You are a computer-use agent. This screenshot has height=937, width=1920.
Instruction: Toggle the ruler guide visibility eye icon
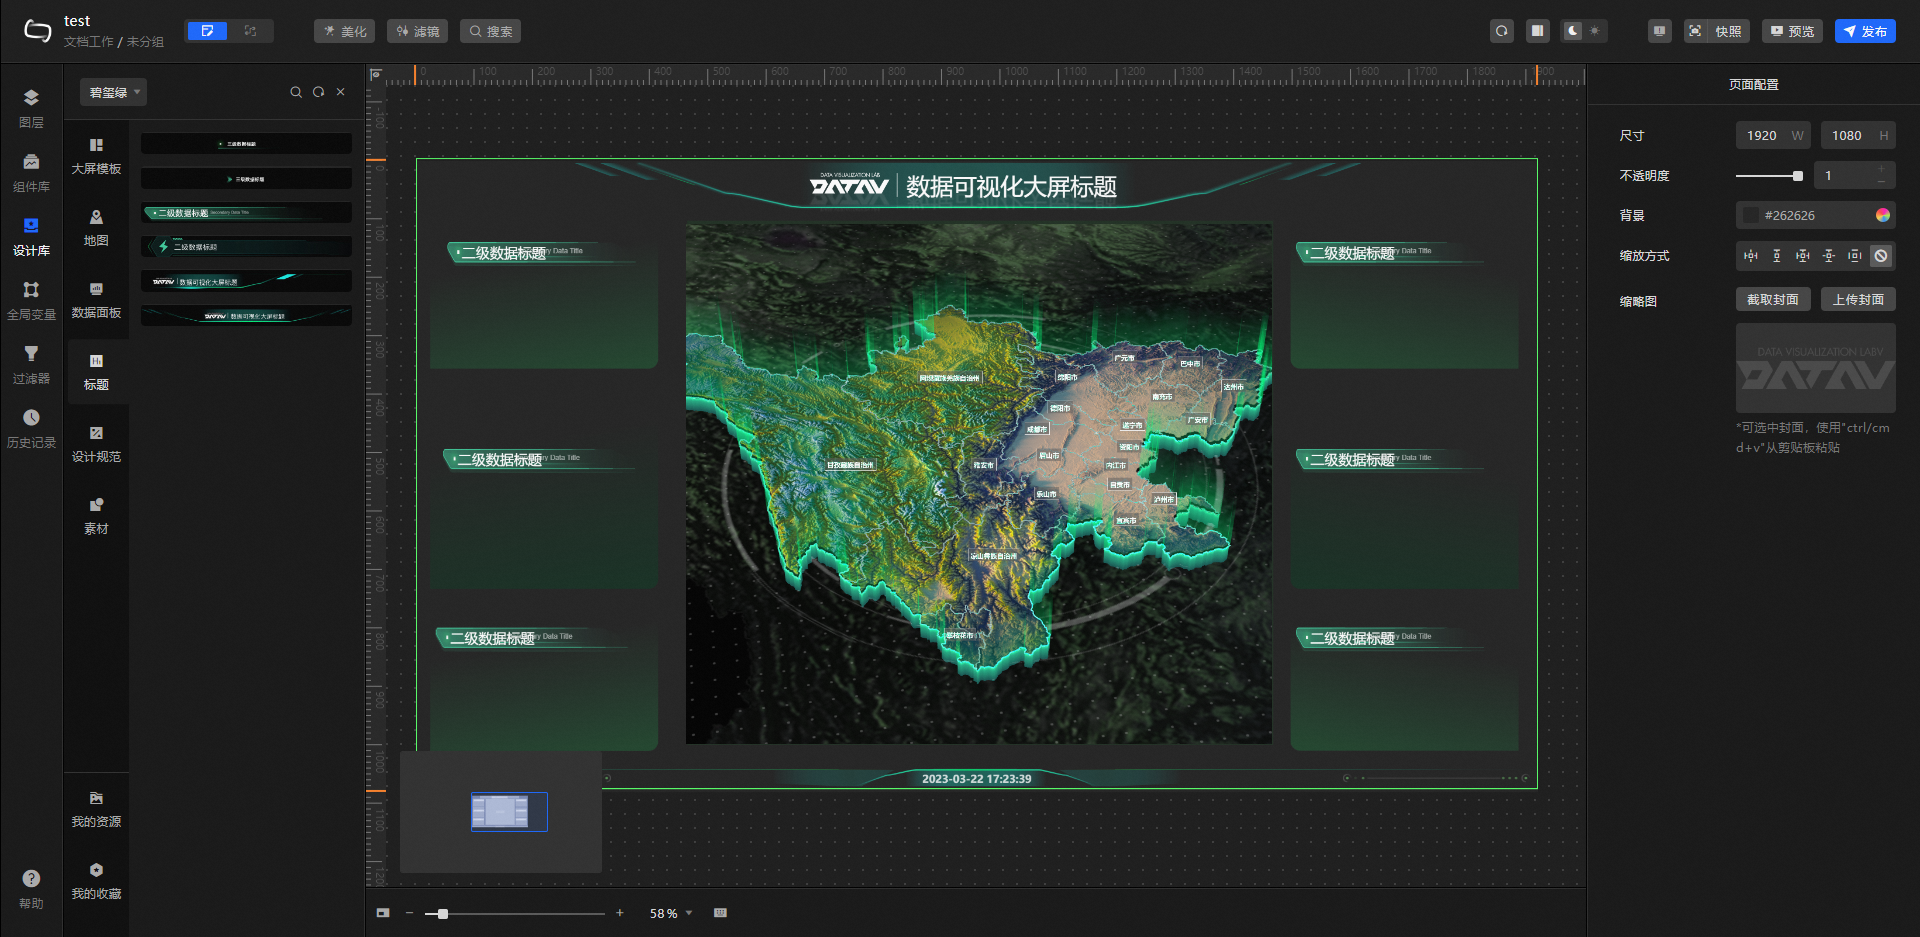[376, 74]
